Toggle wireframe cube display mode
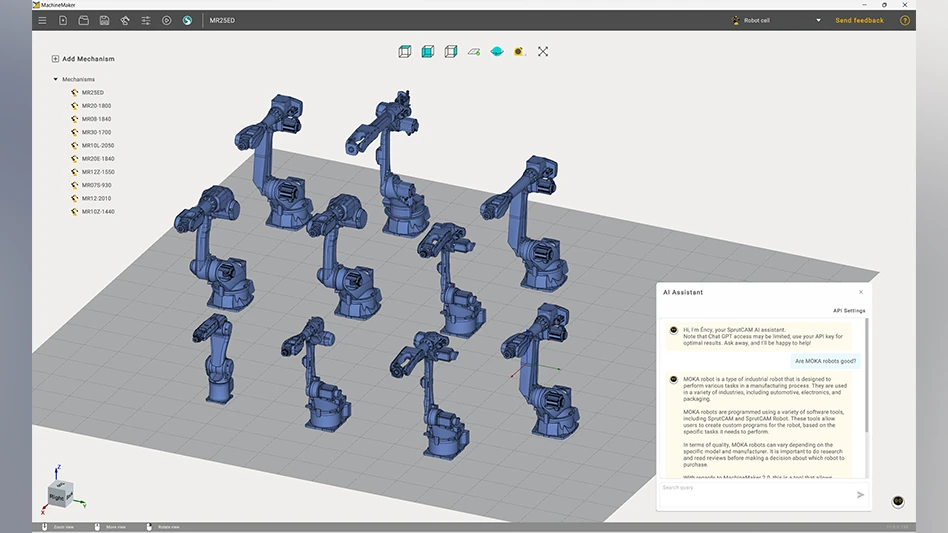This screenshot has width=948, height=533. (405, 51)
